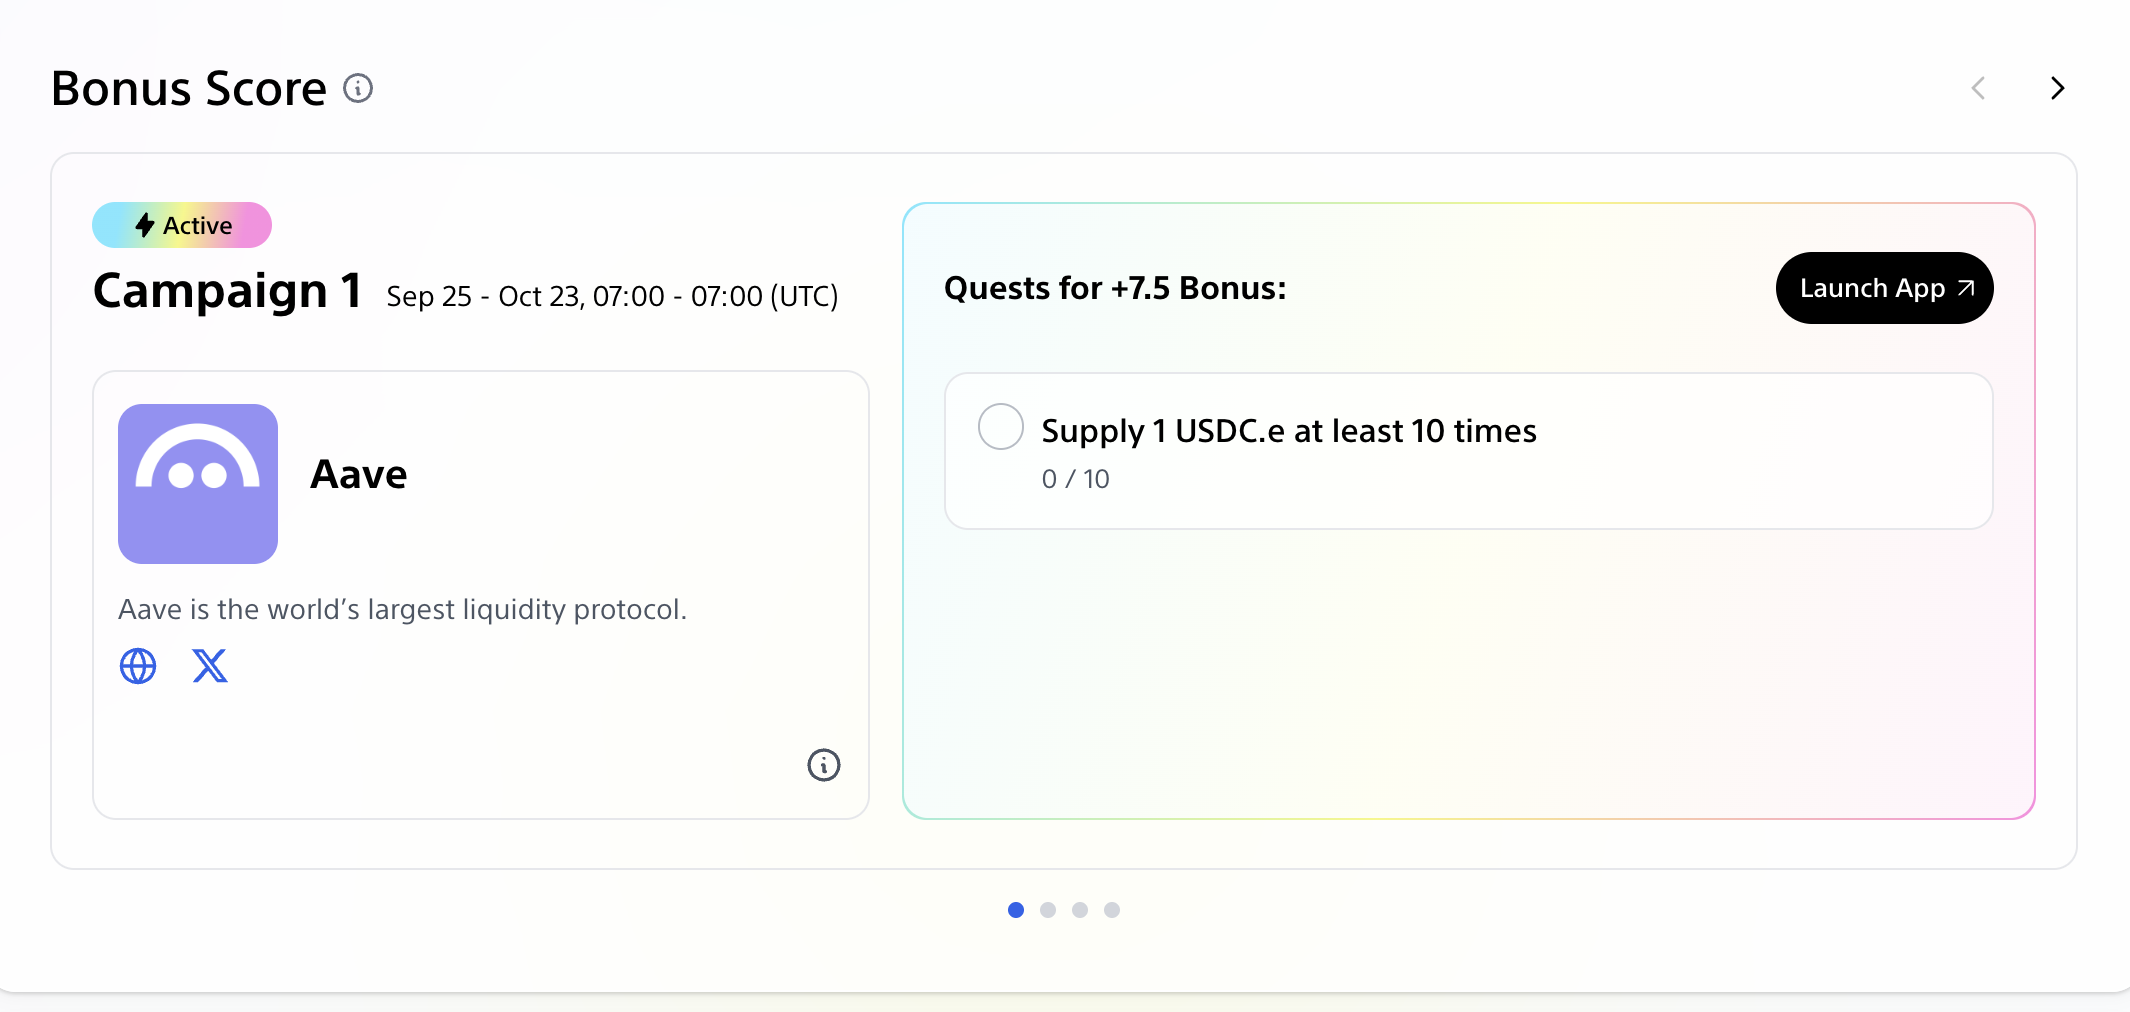
Task: Open Aave's X (Twitter) profile icon
Action: click(210, 666)
